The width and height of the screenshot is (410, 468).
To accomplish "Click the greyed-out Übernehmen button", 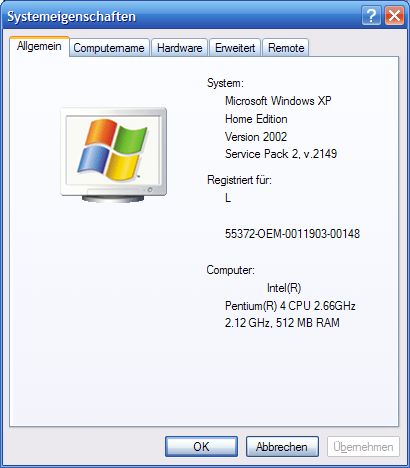I will click(363, 447).
